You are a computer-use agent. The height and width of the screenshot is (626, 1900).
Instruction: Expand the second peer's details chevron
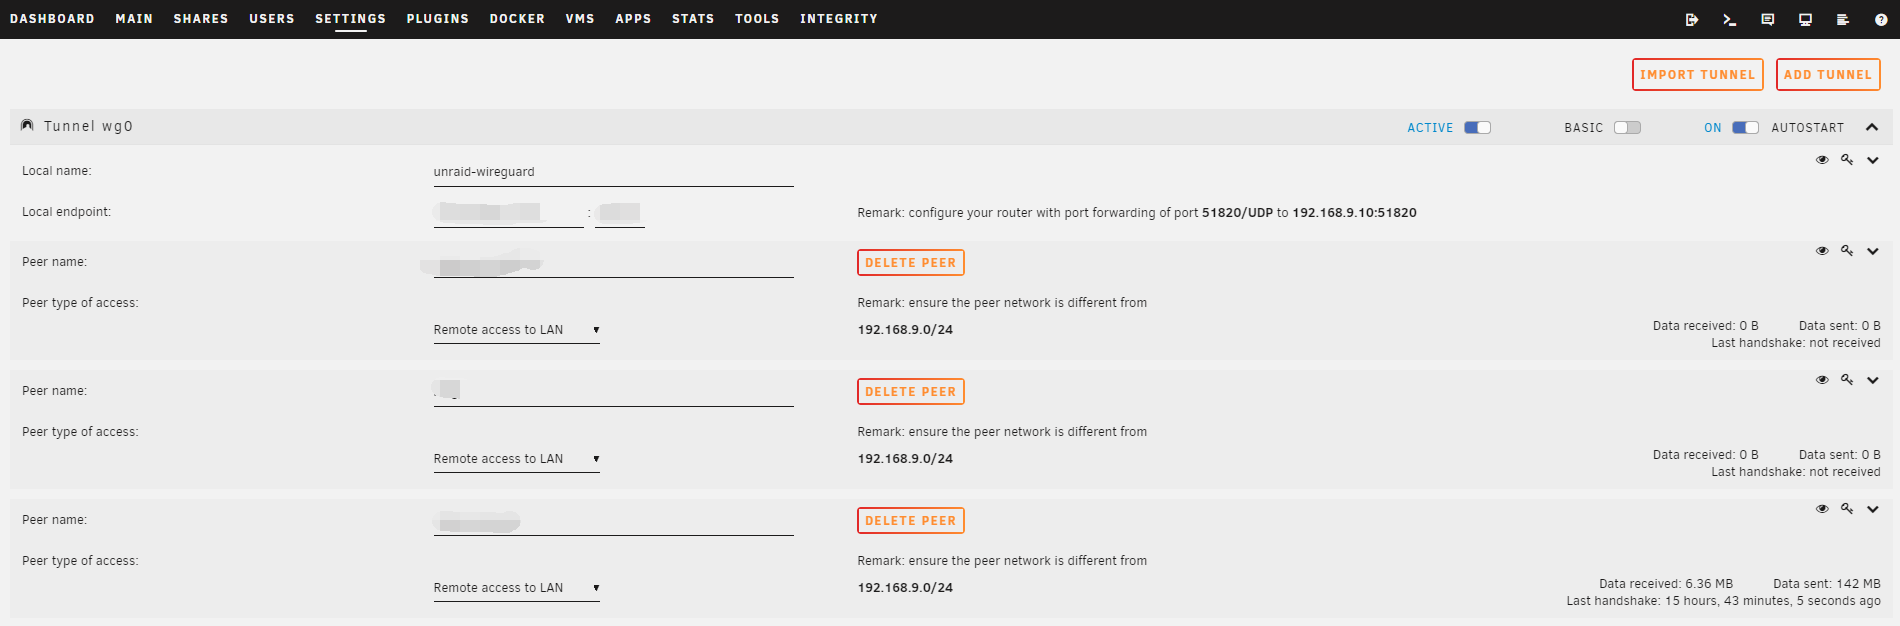[x=1873, y=380]
